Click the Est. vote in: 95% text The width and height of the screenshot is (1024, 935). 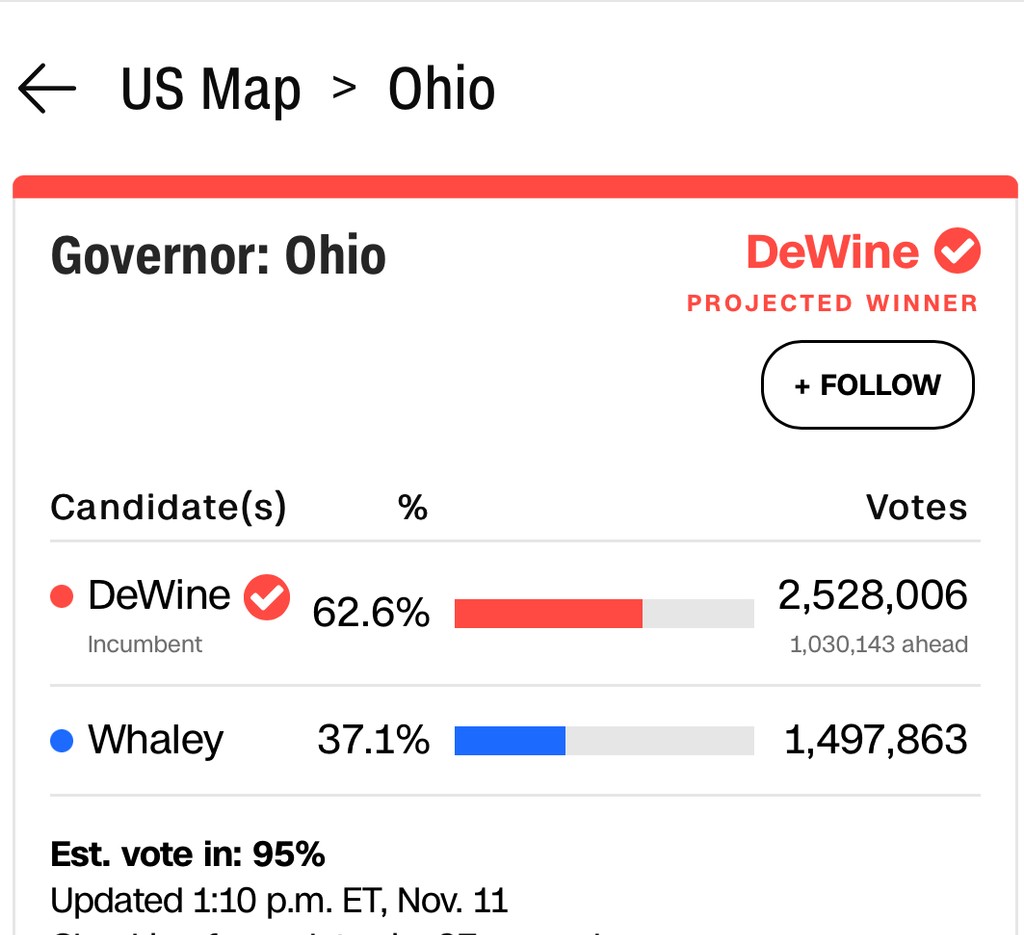[x=188, y=855]
